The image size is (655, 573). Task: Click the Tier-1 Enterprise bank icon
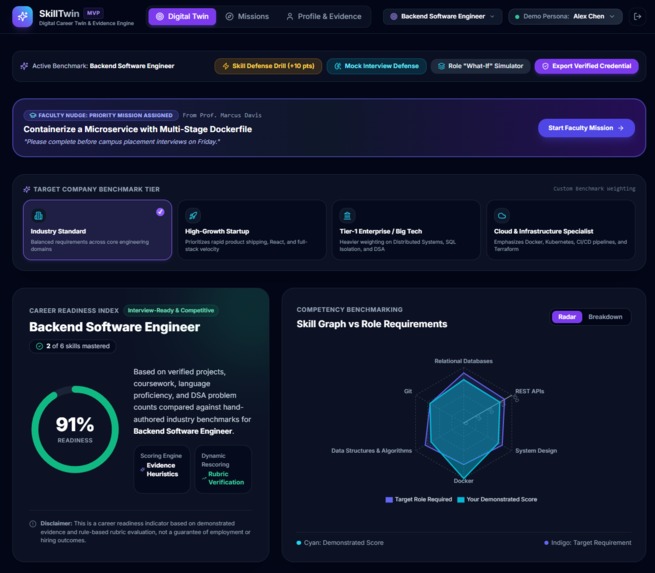(x=347, y=216)
